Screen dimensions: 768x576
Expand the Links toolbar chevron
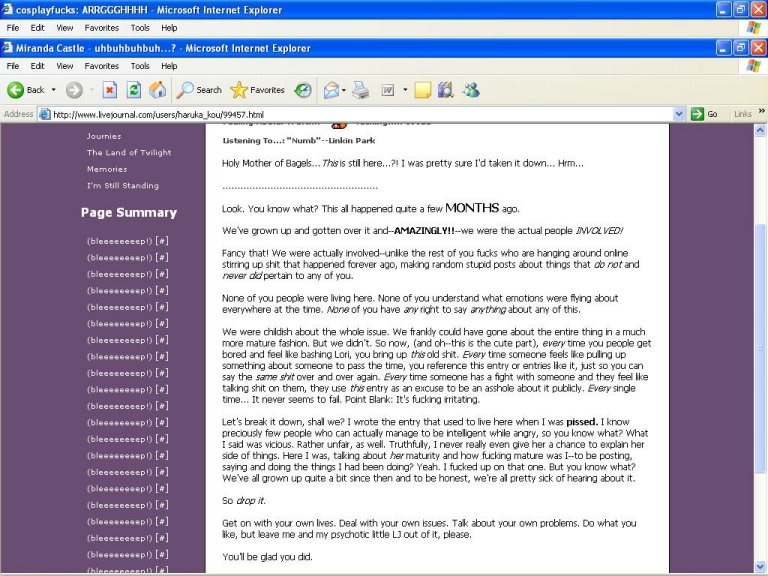click(762, 112)
